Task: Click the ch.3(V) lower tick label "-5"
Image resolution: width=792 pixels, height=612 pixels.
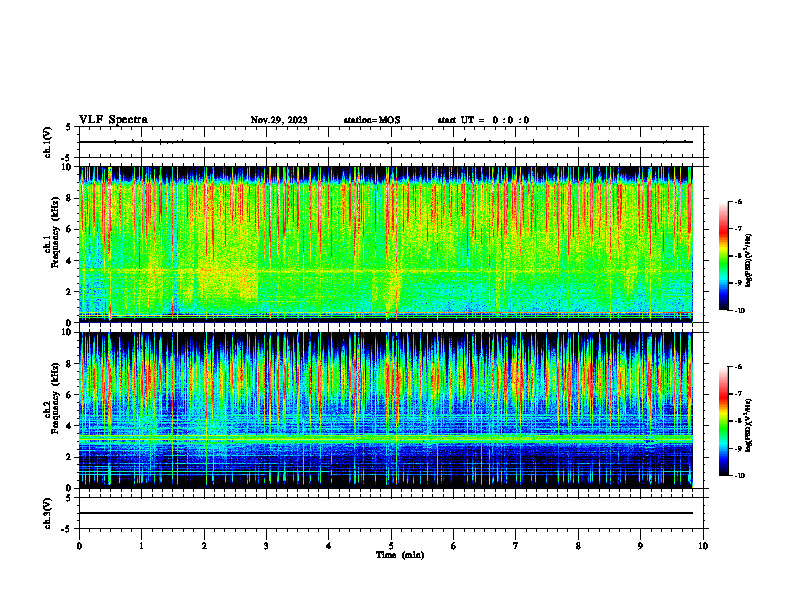Action: tap(67, 529)
